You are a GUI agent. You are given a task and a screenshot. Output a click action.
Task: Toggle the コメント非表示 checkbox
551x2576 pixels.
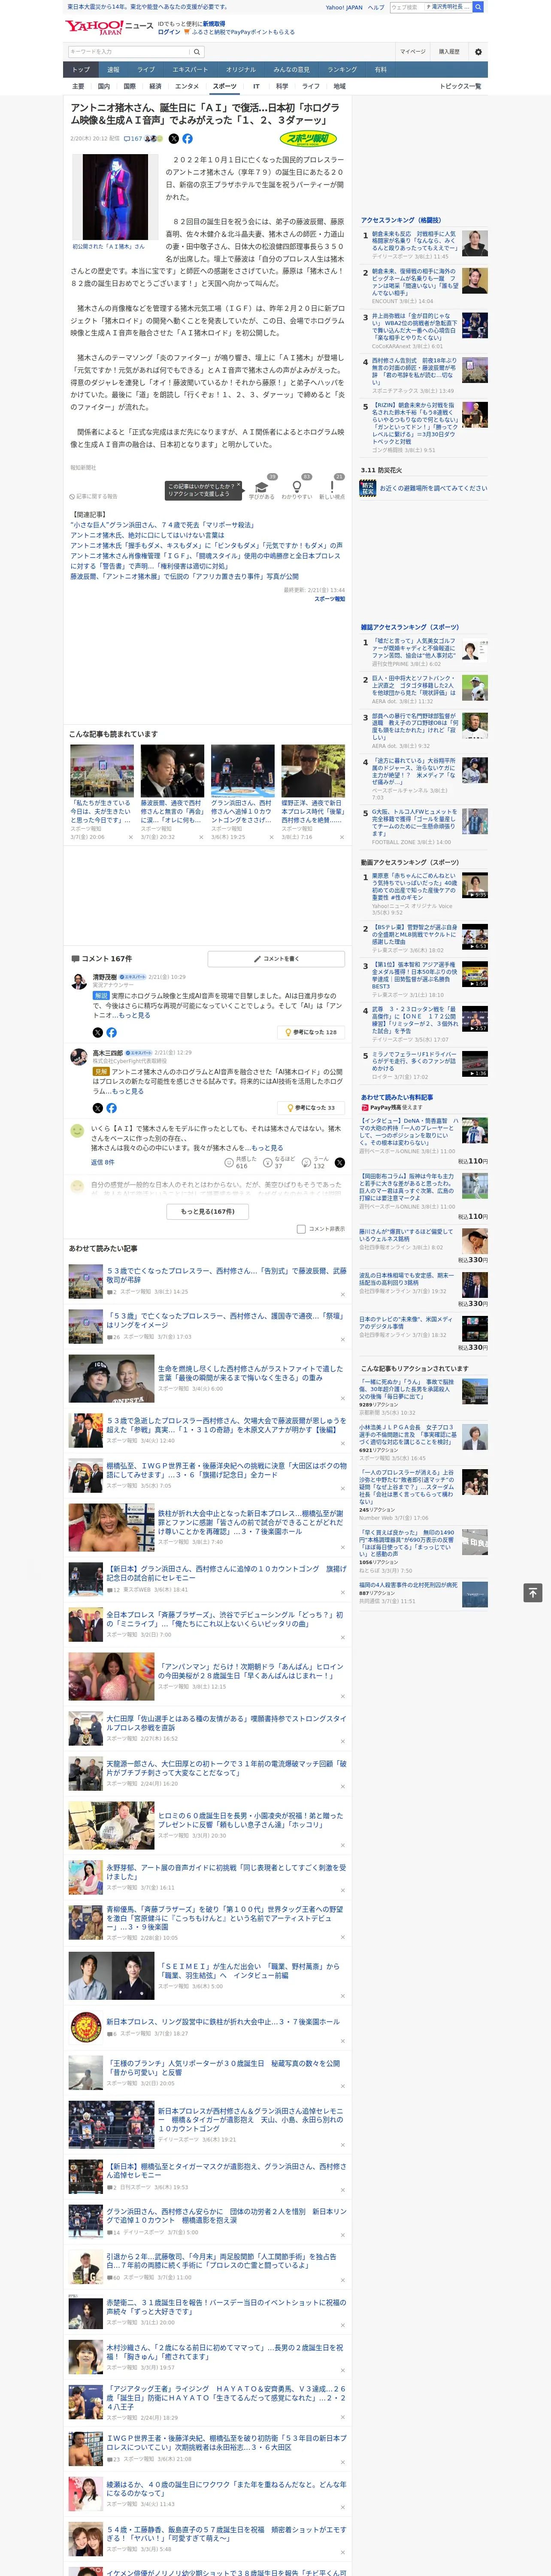[301, 1229]
